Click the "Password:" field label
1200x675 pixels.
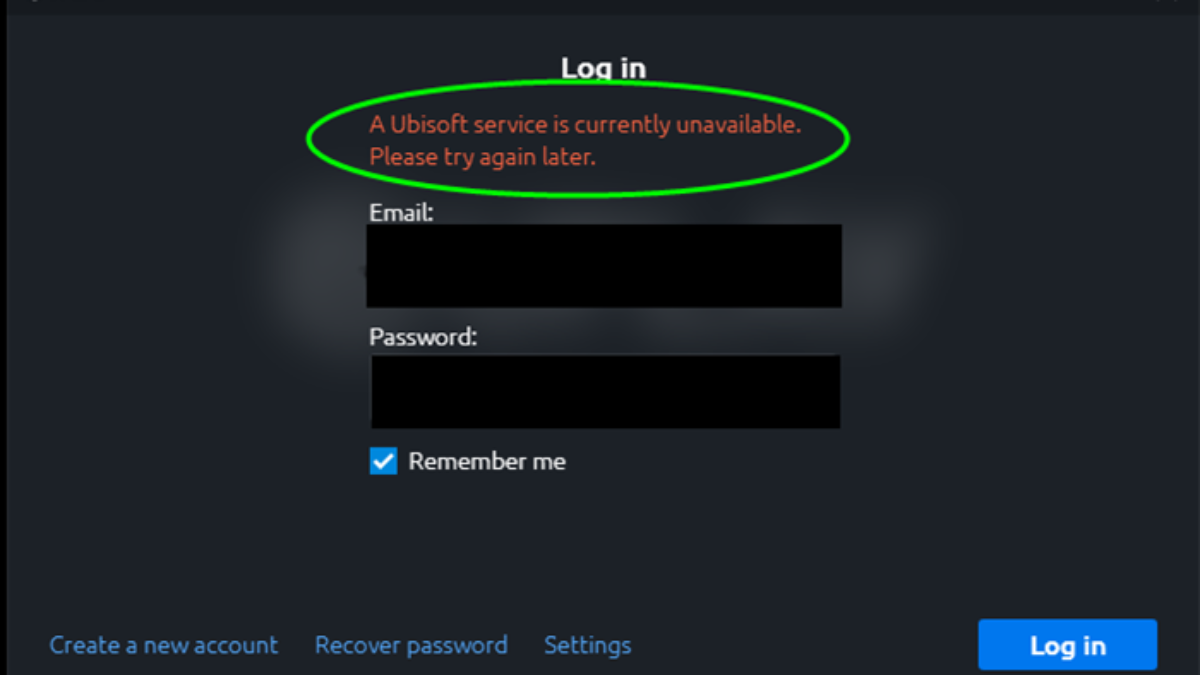tap(423, 337)
